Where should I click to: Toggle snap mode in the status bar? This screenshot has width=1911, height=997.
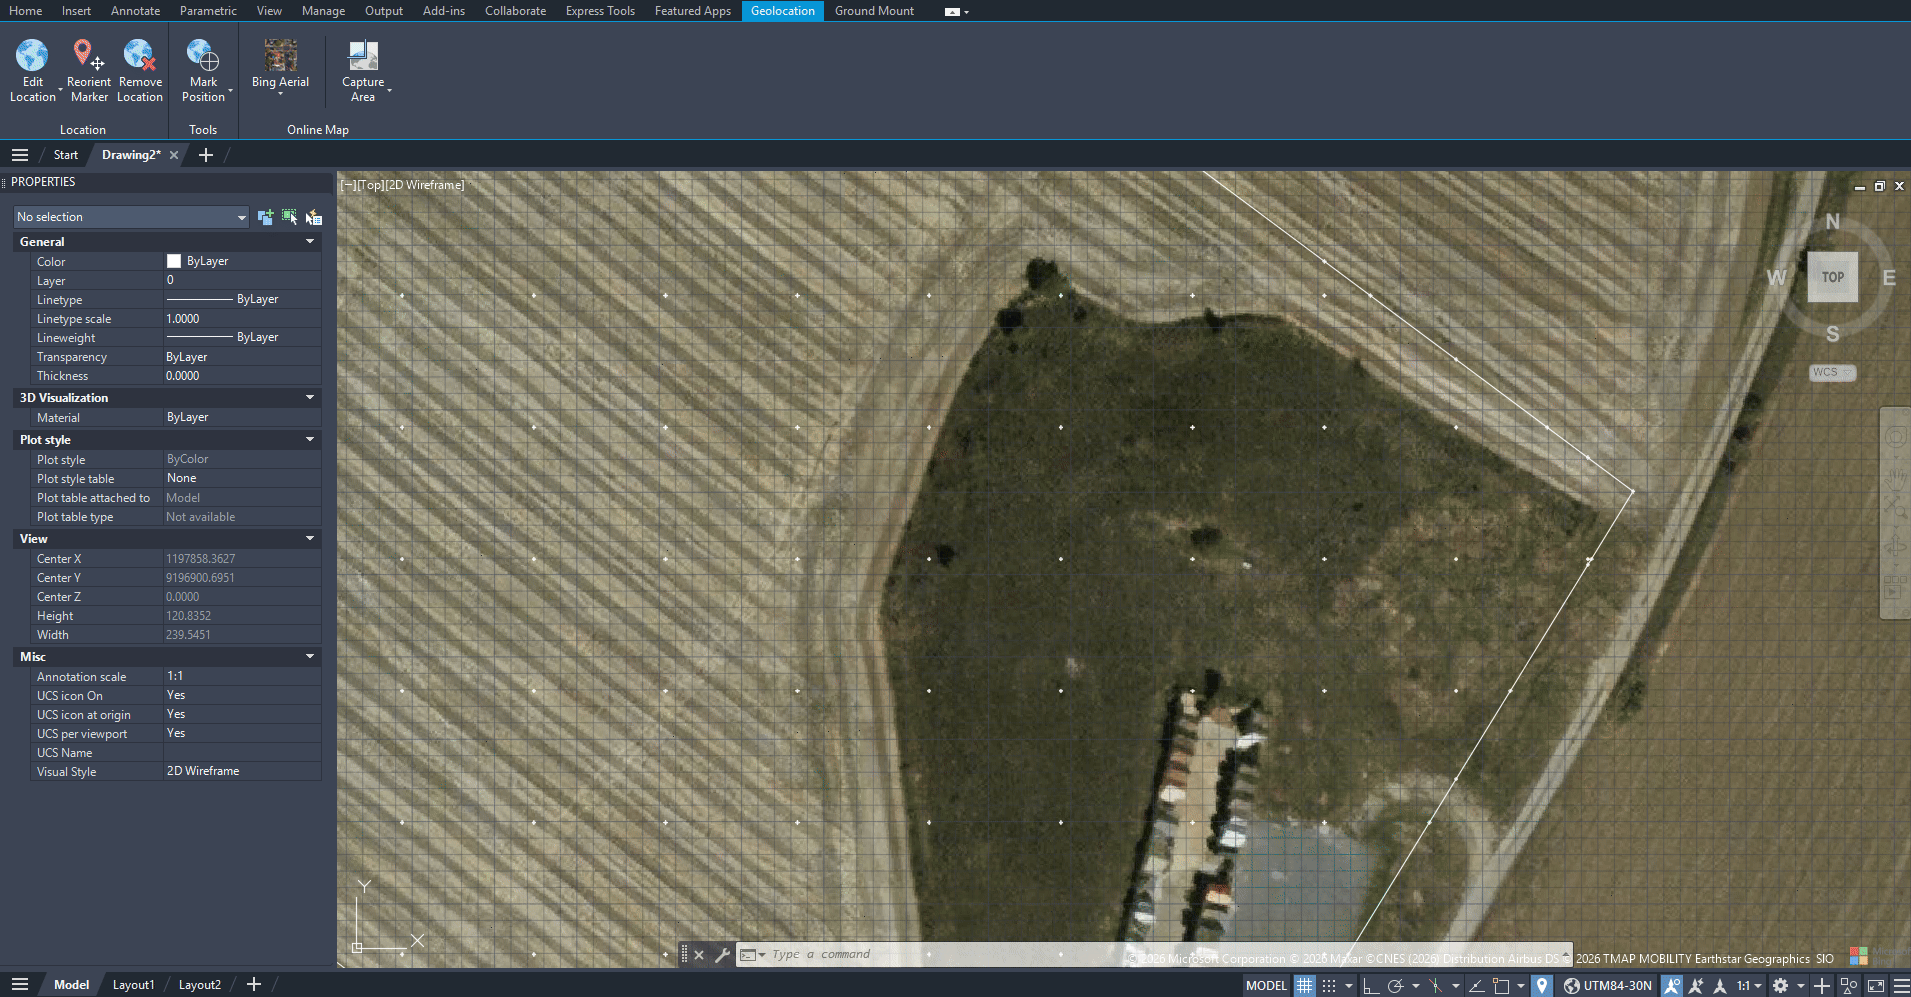(x=1328, y=986)
